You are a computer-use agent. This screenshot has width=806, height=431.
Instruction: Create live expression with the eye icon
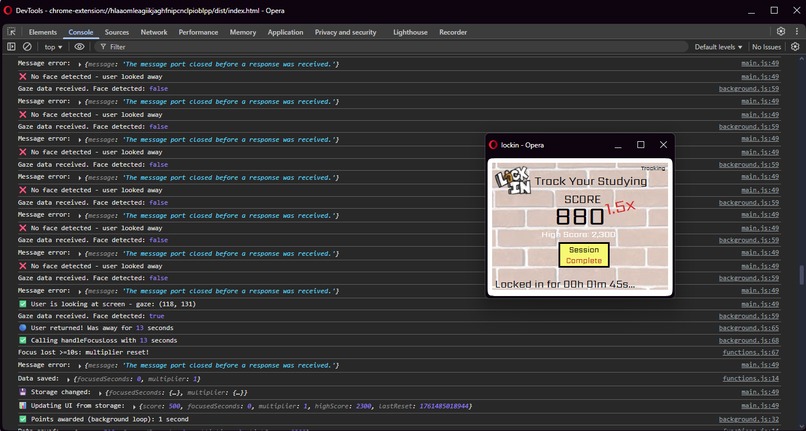coord(79,47)
